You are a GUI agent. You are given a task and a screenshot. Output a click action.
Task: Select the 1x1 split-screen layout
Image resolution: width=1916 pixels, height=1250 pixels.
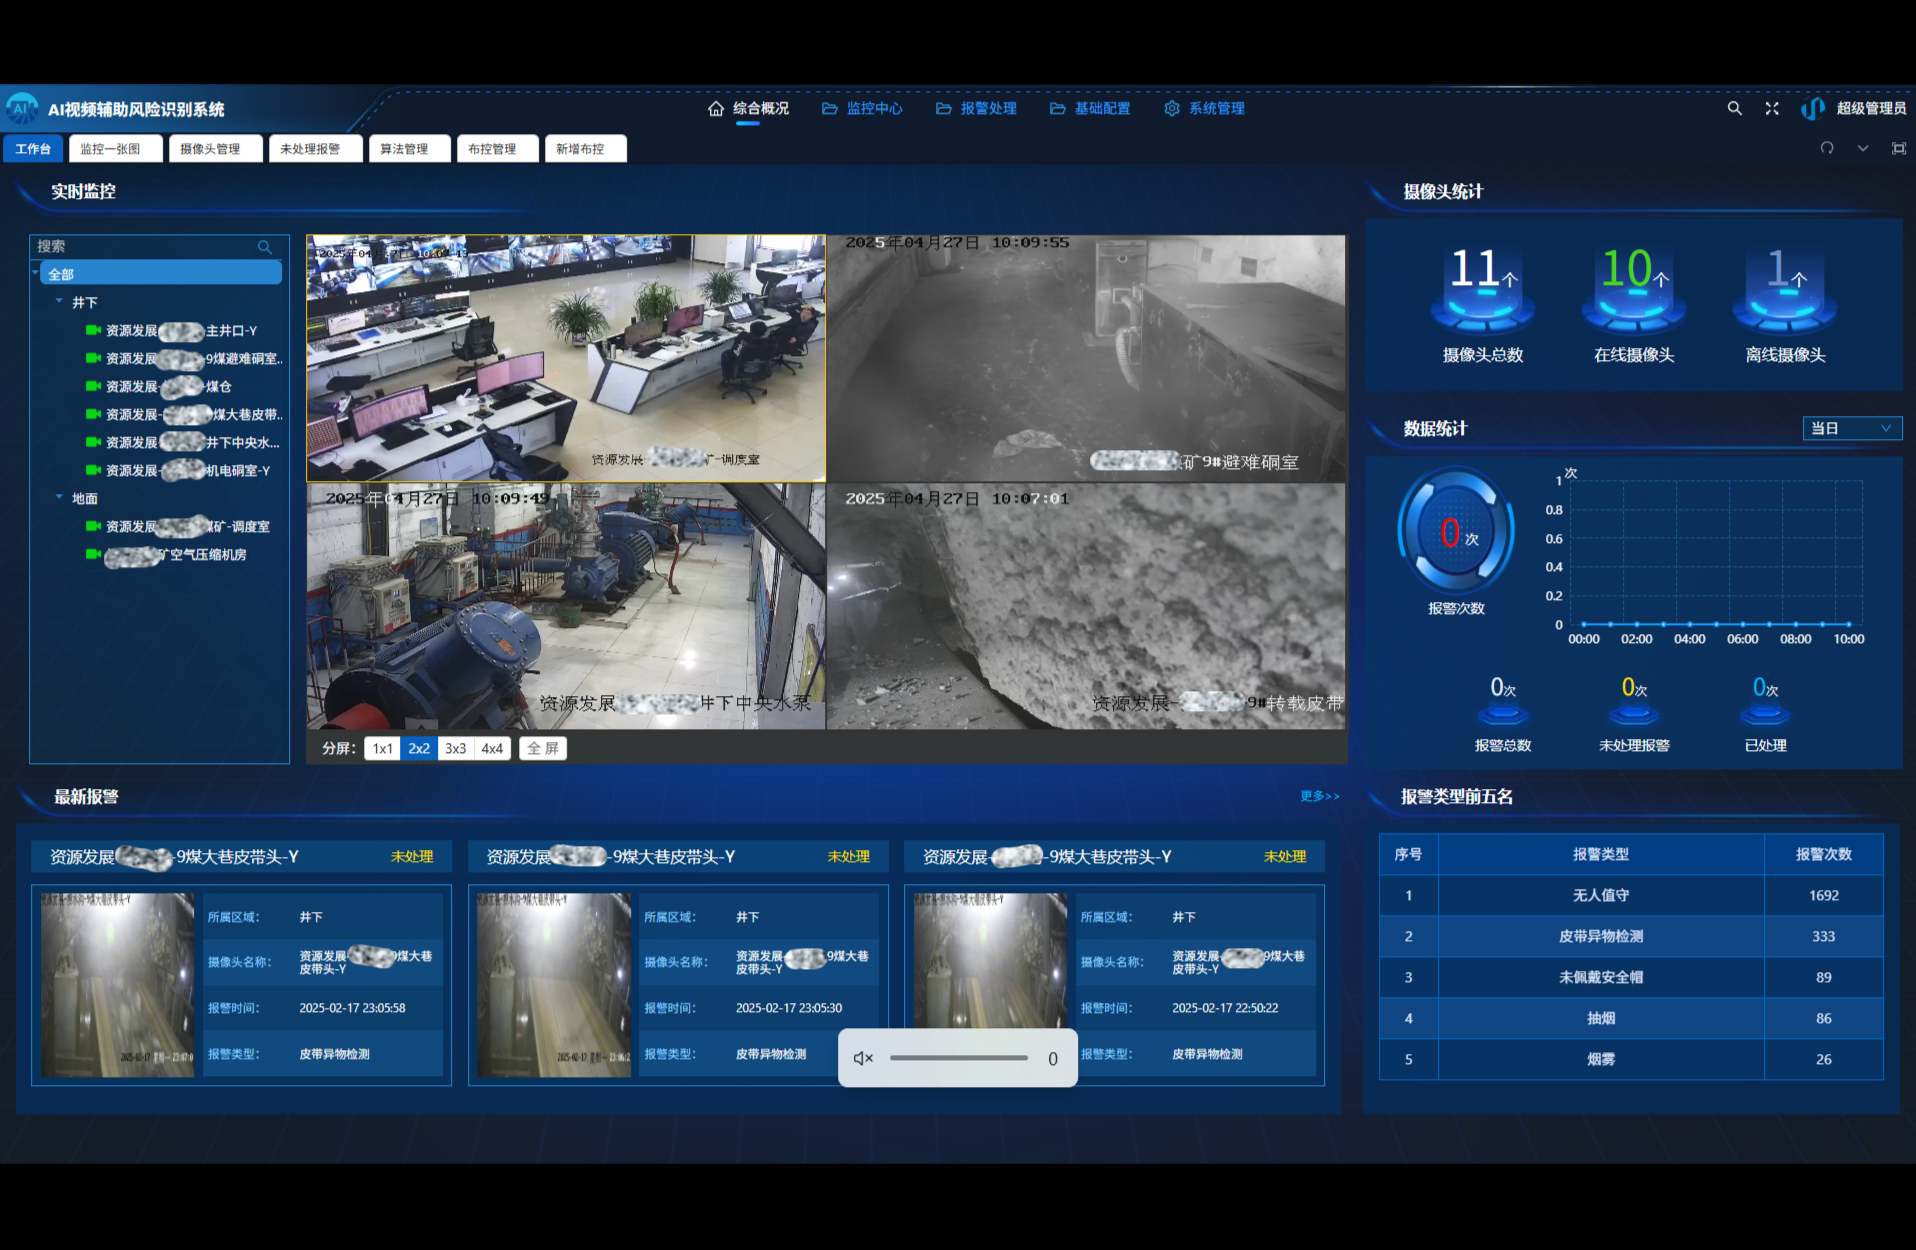[x=382, y=748]
